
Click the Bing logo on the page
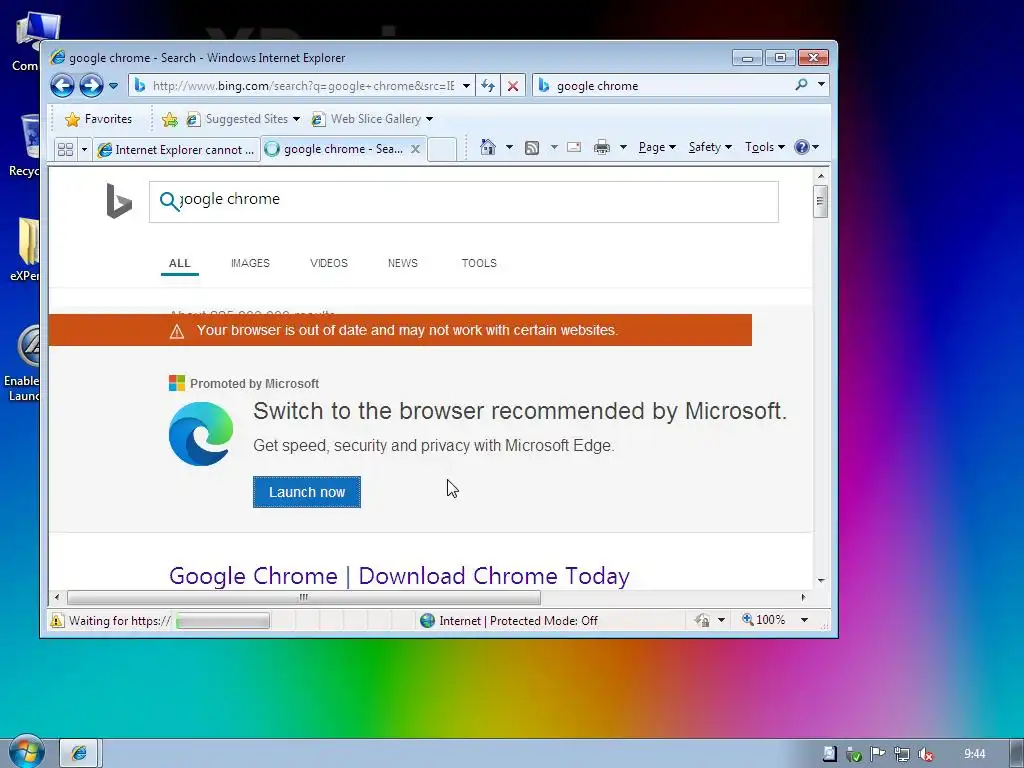pyautogui.click(x=119, y=201)
